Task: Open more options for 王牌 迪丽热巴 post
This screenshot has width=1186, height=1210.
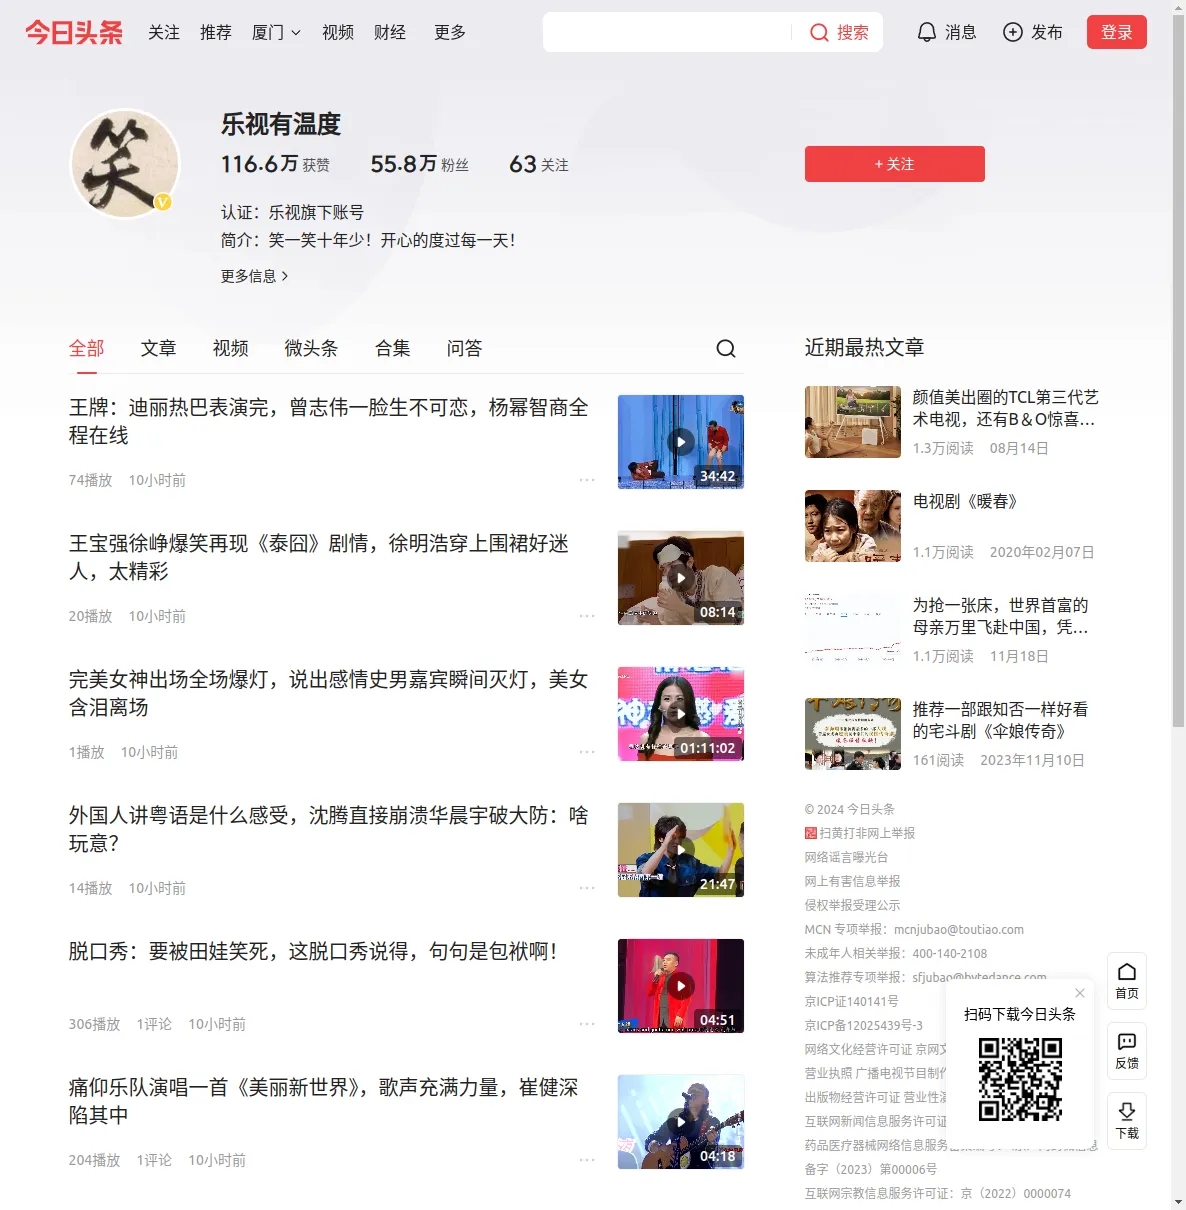Action: click(587, 480)
